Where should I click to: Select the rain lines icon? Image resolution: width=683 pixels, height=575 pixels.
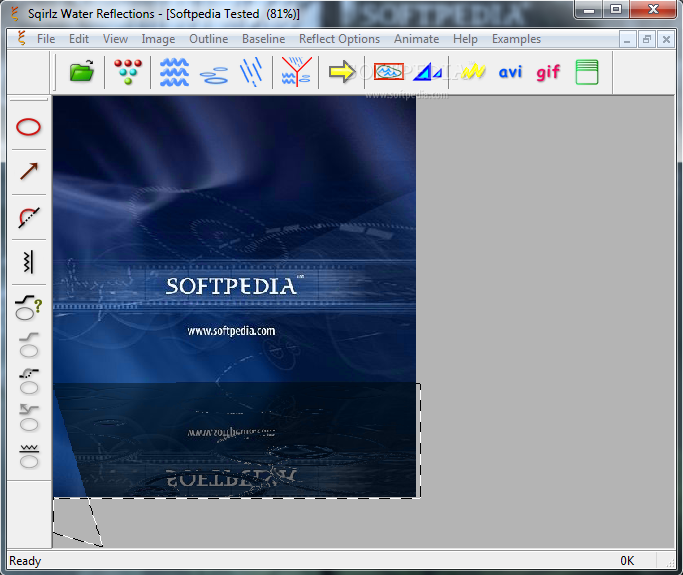251,72
